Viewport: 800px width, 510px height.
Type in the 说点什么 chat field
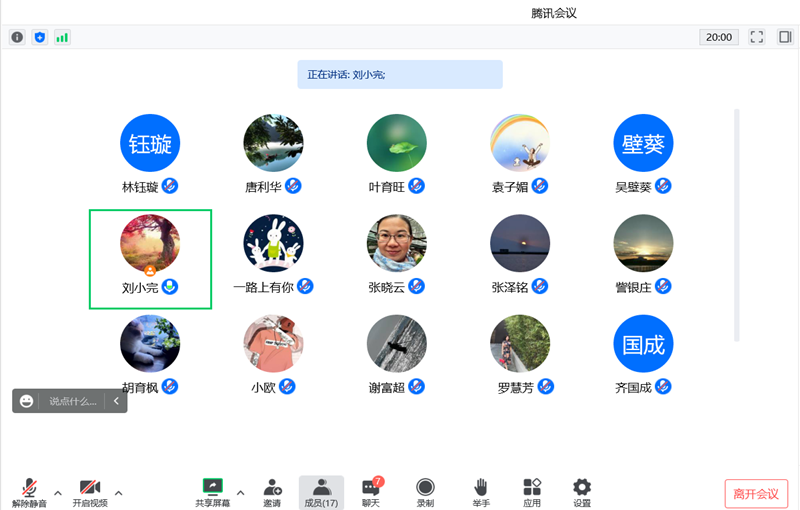click(x=72, y=401)
